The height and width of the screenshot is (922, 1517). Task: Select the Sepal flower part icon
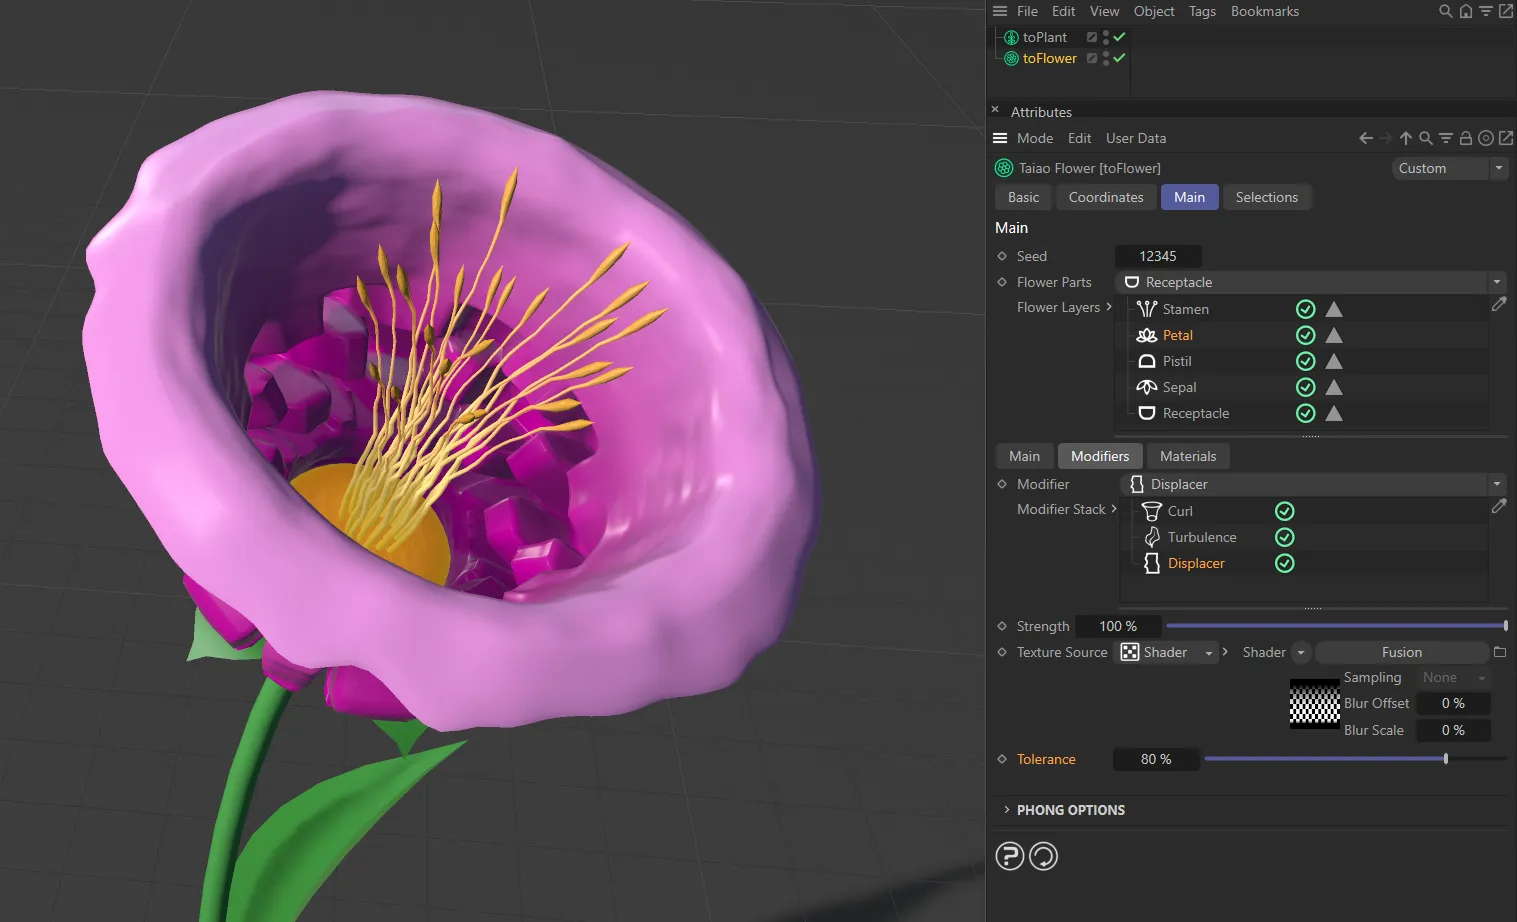1146,387
